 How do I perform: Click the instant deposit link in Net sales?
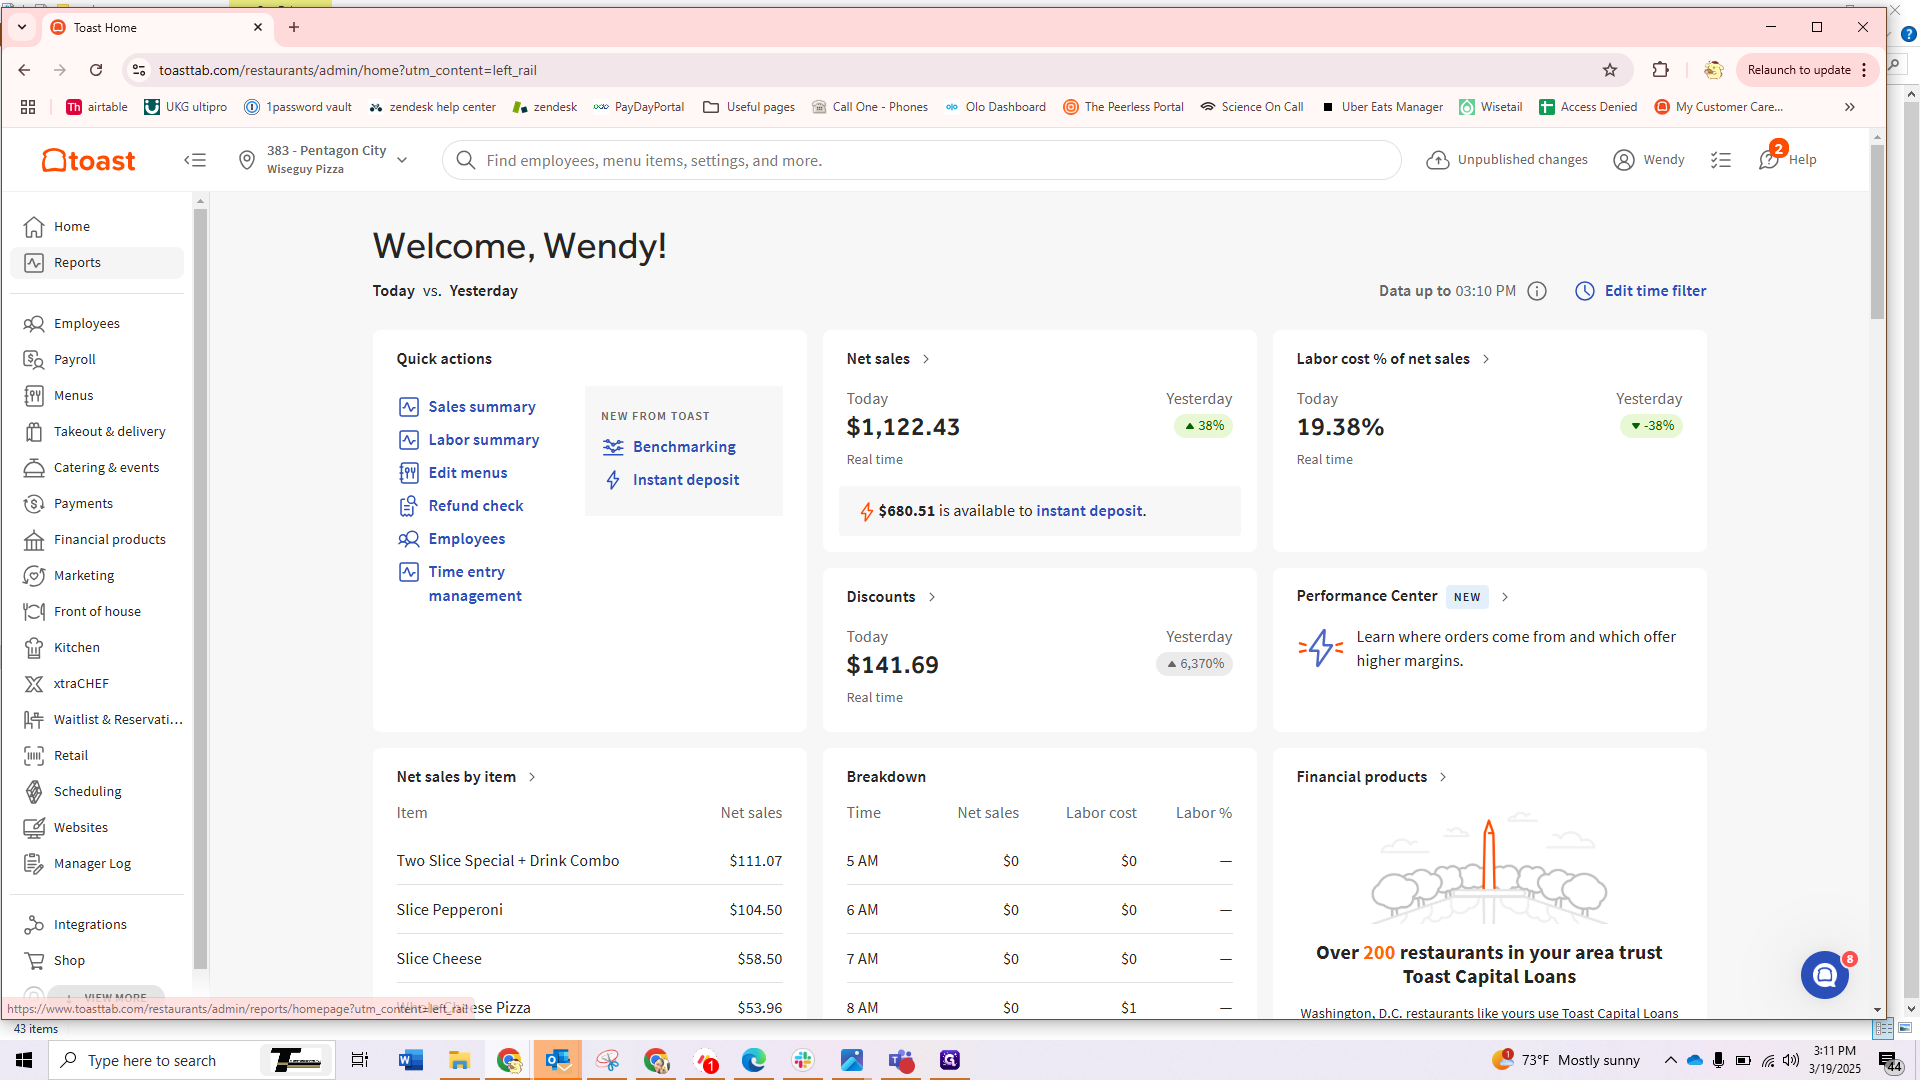1089,511
